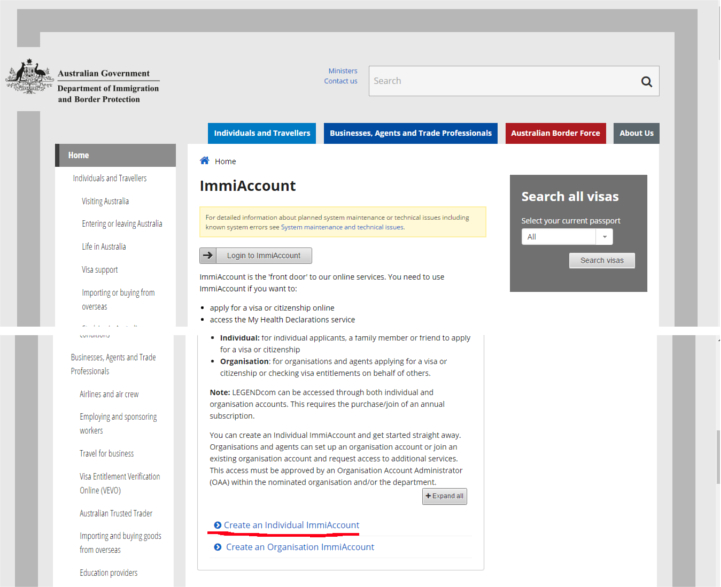
Task: Click the 'Select your current passport' label
Action: point(571,221)
